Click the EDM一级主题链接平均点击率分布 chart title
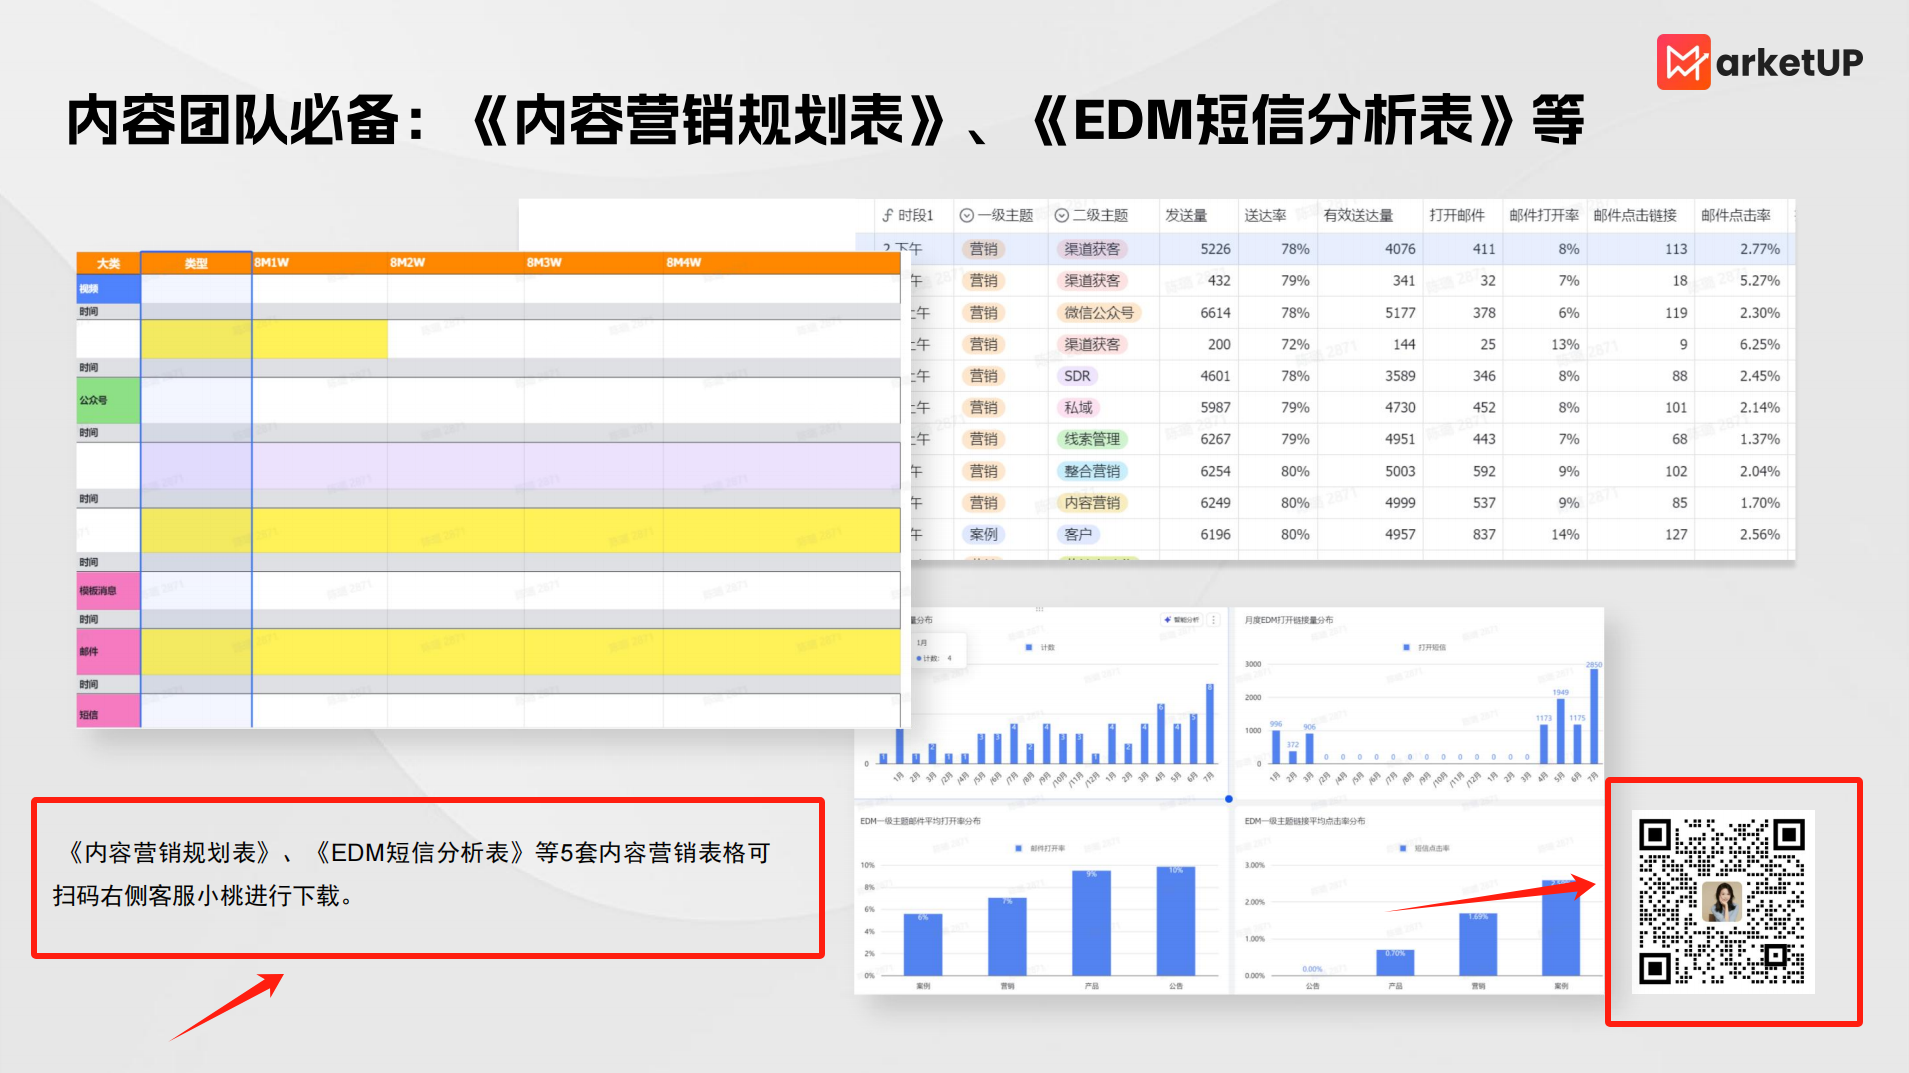Viewport: 1909px width, 1073px height. 1304,821
